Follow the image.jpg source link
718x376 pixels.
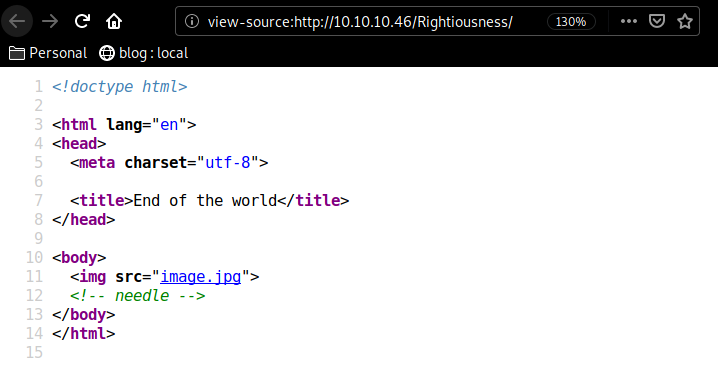click(201, 277)
